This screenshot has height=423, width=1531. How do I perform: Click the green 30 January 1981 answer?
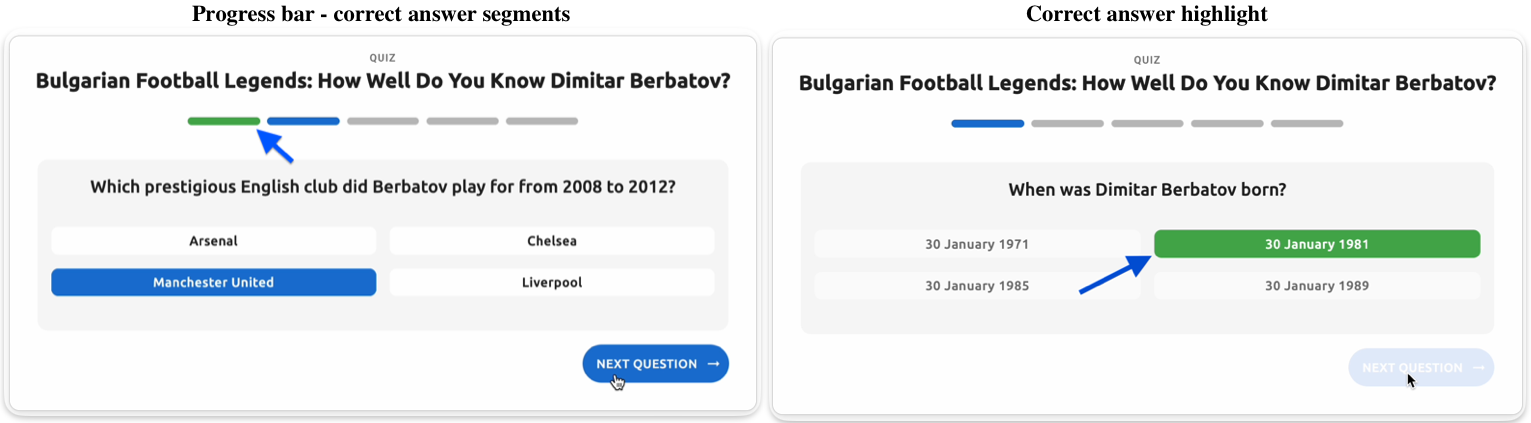1316,244
